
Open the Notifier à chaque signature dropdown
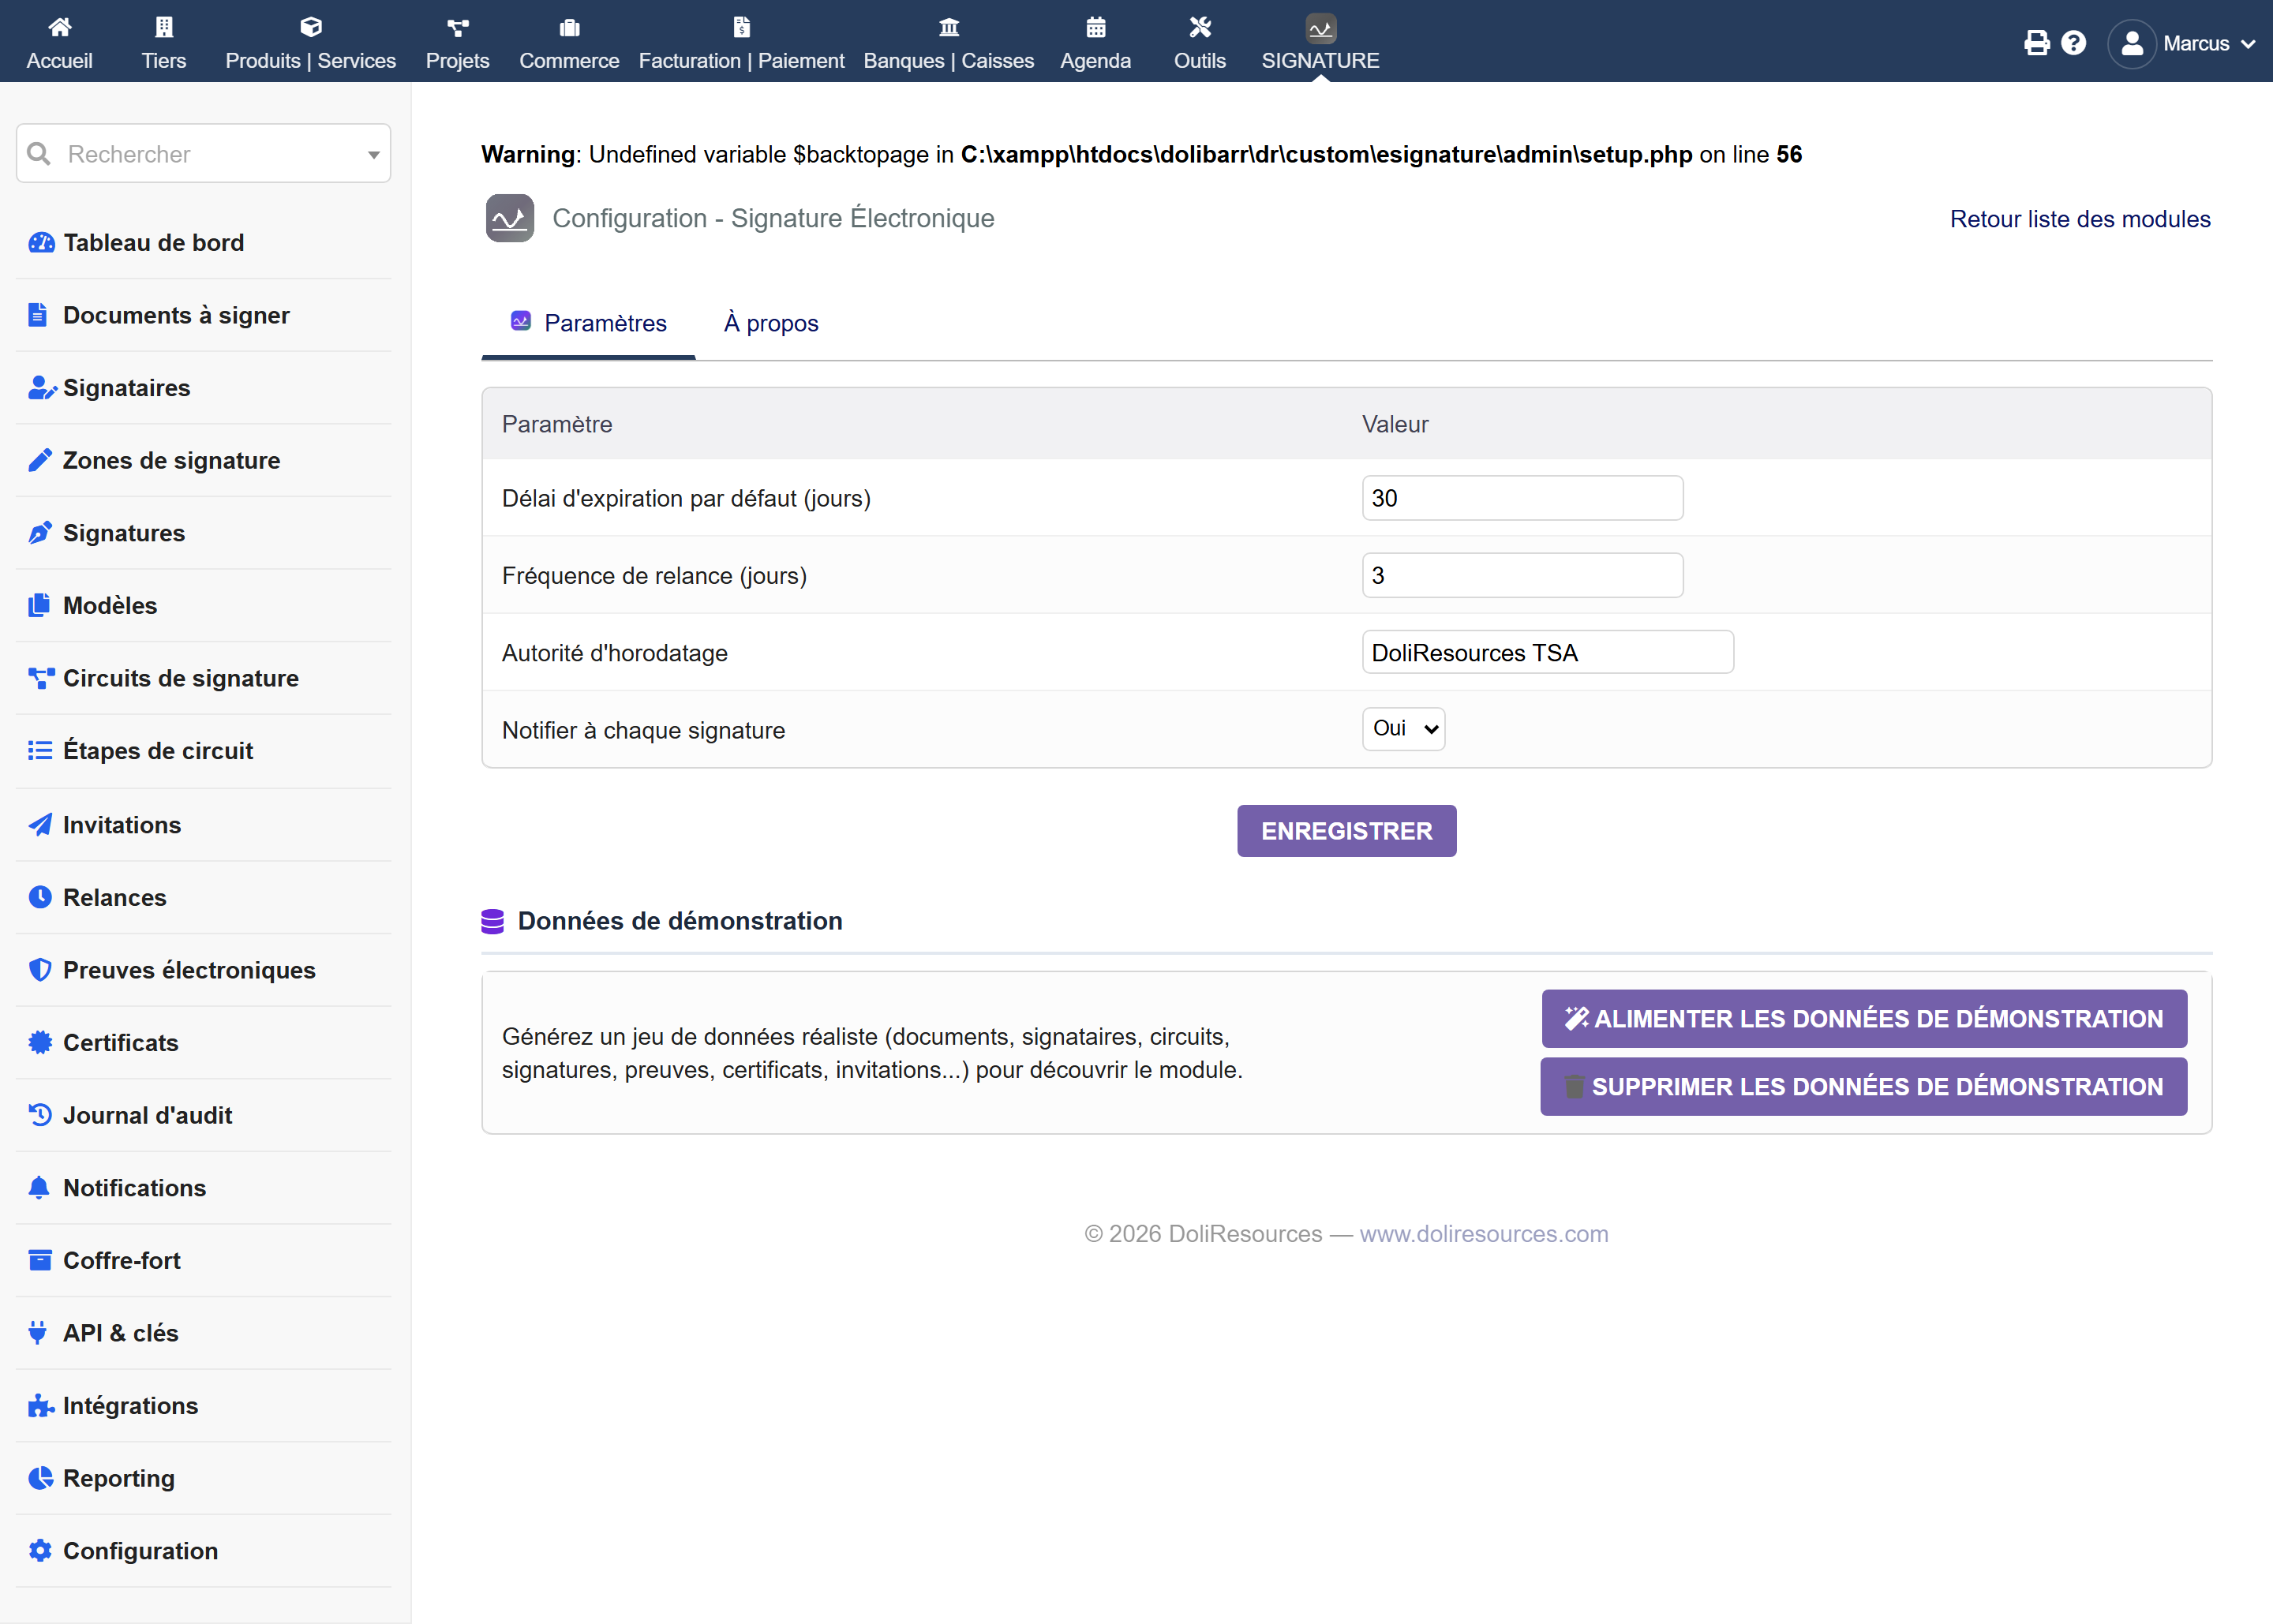[x=1403, y=729]
